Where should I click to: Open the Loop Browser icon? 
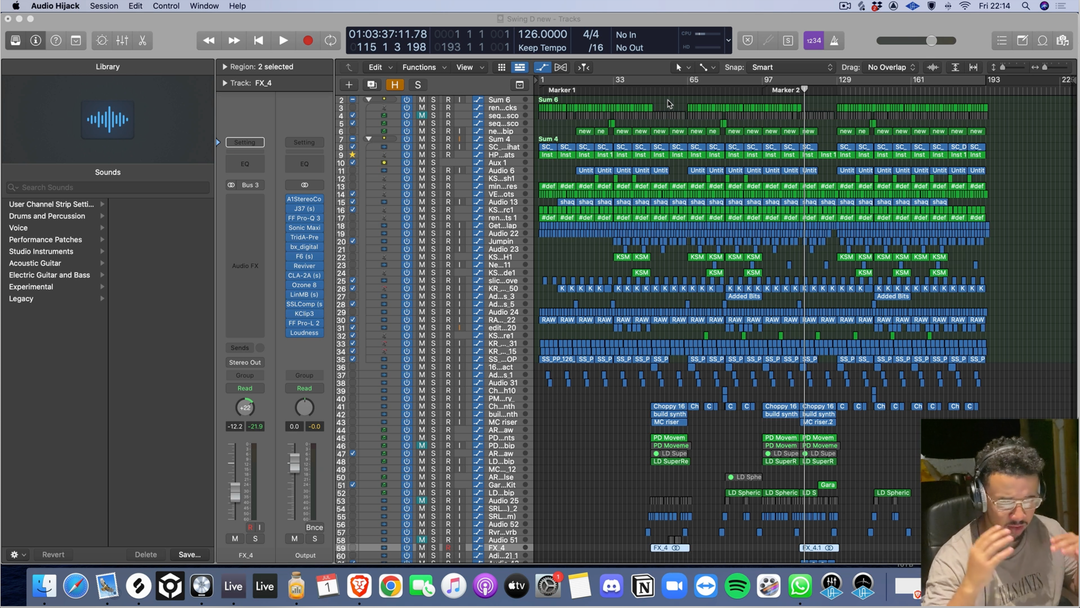(x=1042, y=41)
